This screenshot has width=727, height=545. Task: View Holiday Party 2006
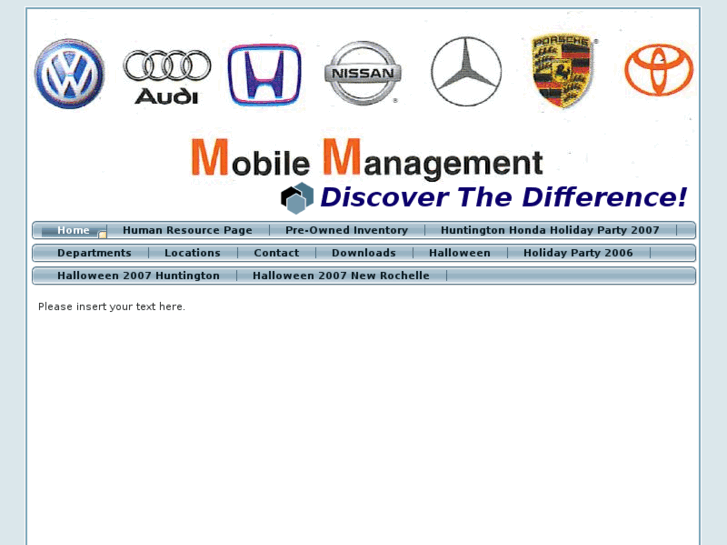[x=578, y=253]
